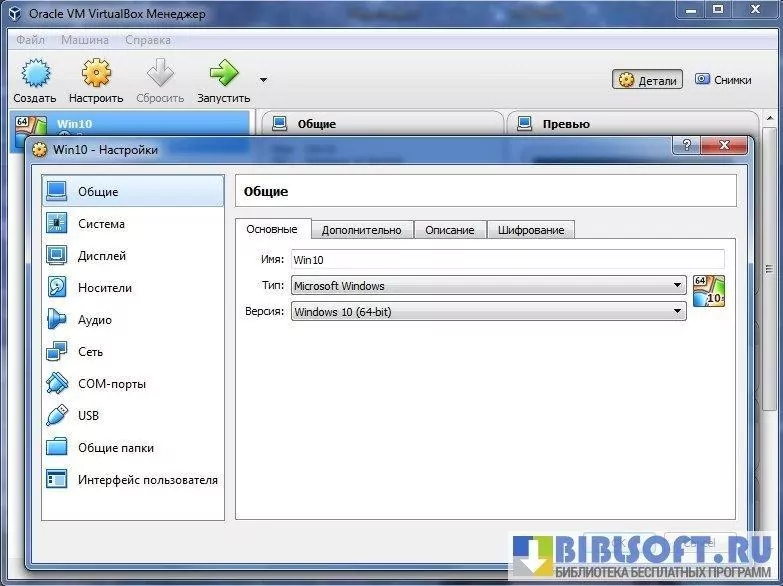Open Настроить settings gear icon
The image size is (783, 586).
(96, 74)
